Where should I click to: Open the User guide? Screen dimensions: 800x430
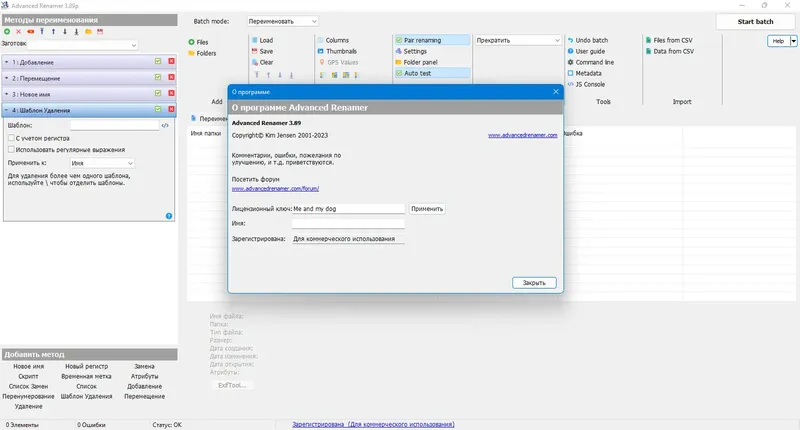pyautogui.click(x=586, y=51)
